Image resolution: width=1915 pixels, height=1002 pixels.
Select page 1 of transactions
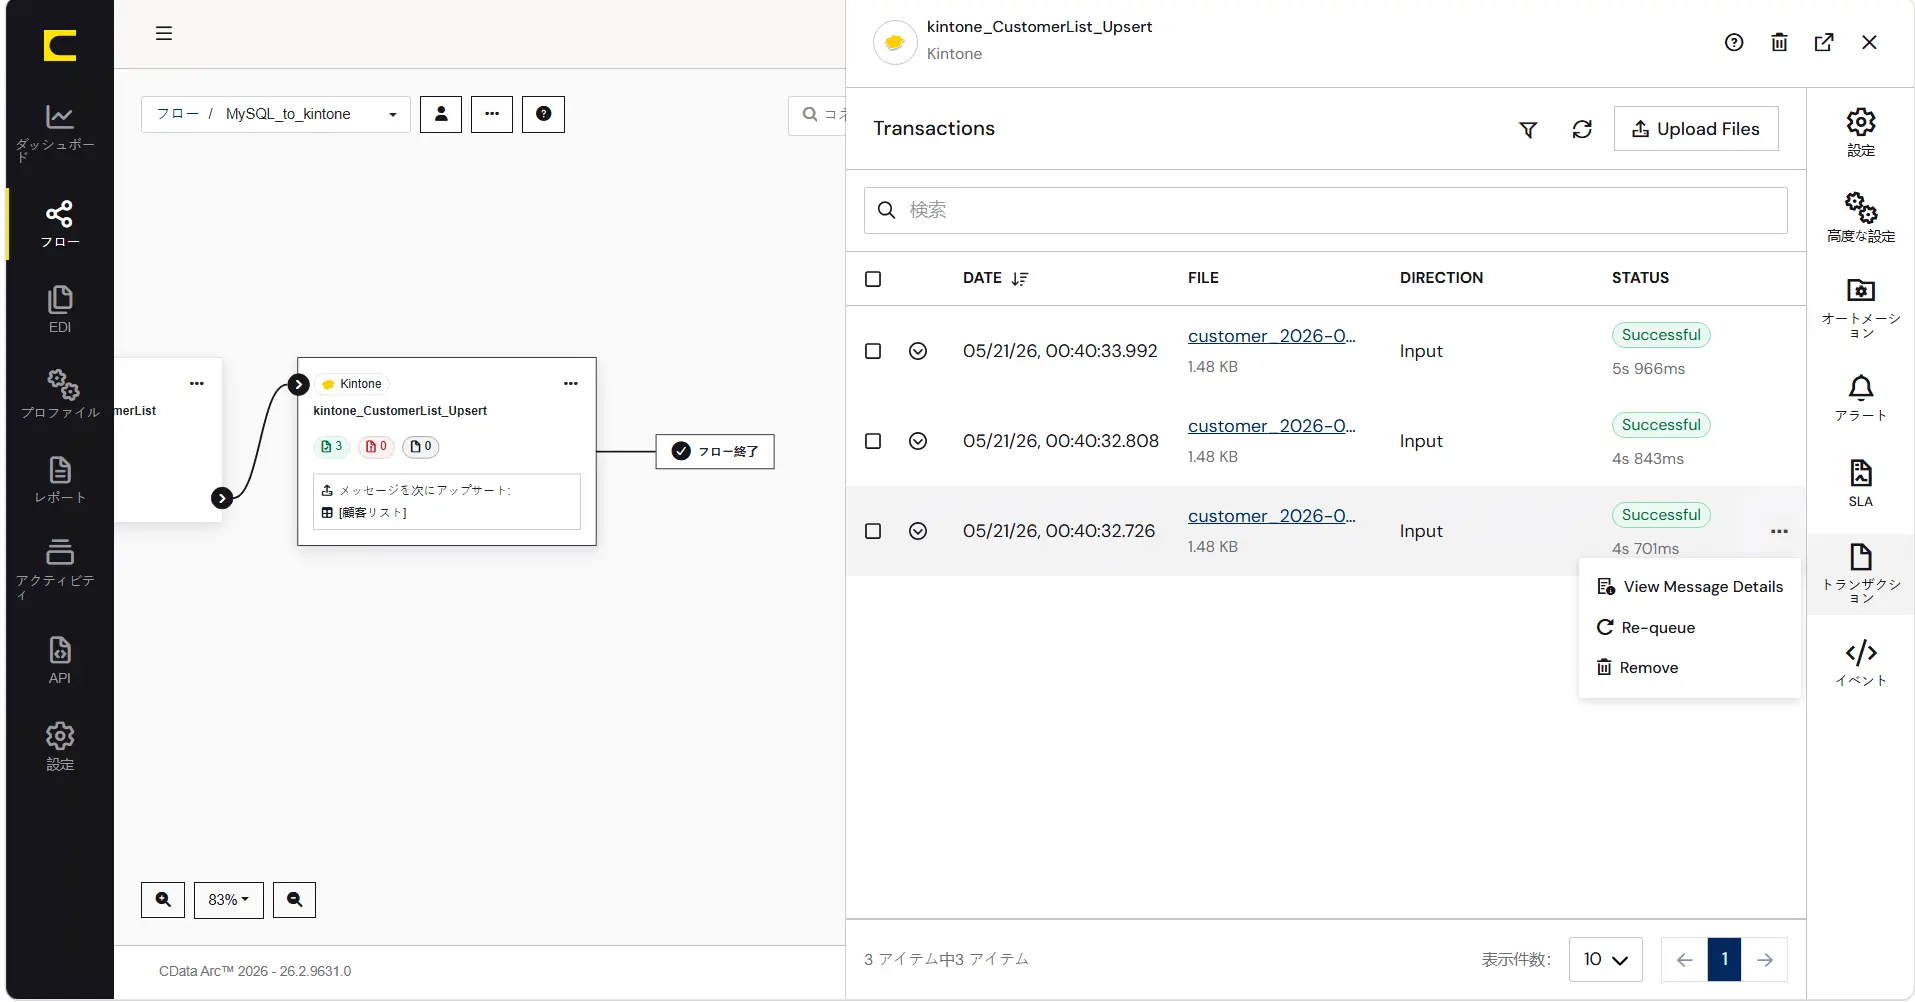pyautogui.click(x=1724, y=959)
